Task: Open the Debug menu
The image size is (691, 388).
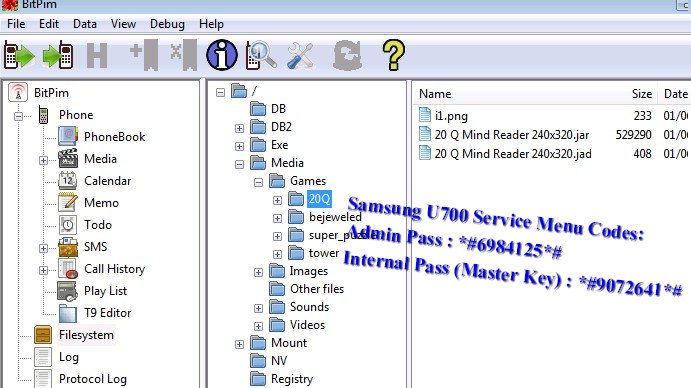Action: [x=167, y=24]
